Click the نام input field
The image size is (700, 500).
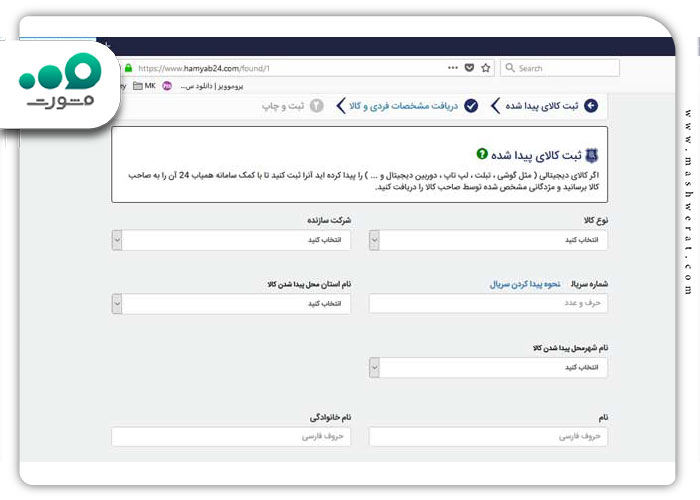point(488,437)
